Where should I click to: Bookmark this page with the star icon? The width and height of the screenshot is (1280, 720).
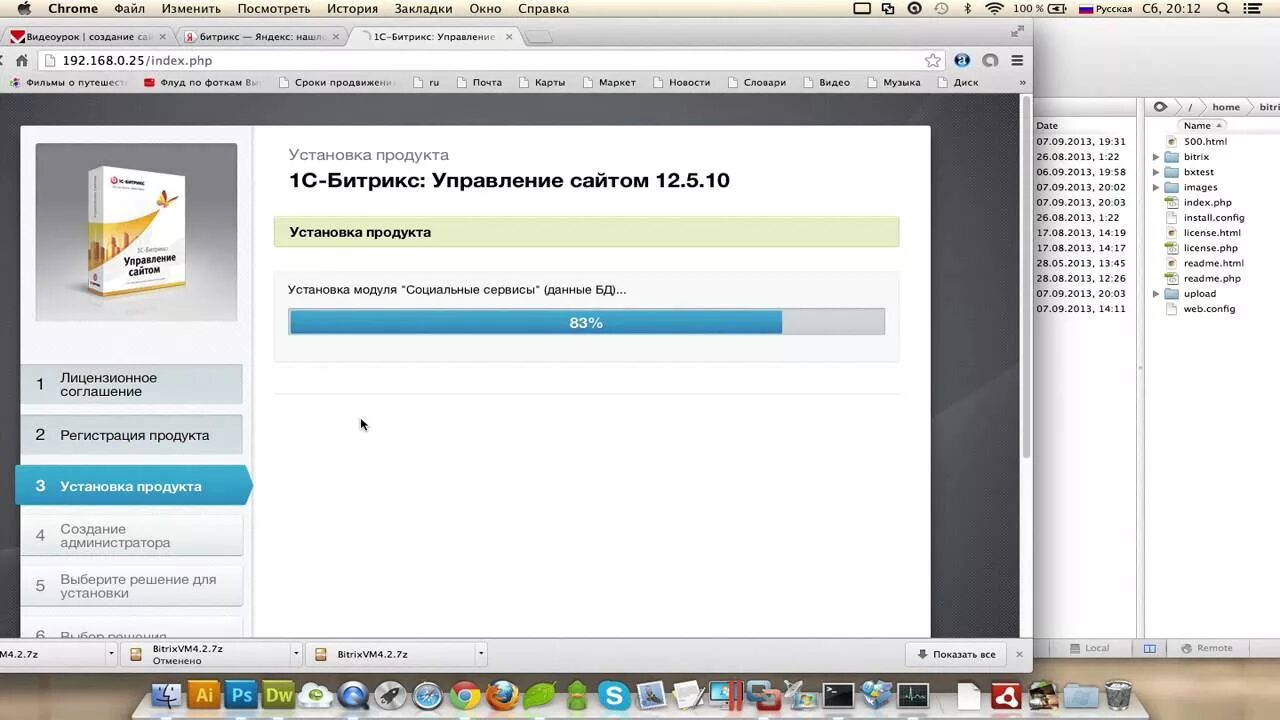coord(933,60)
